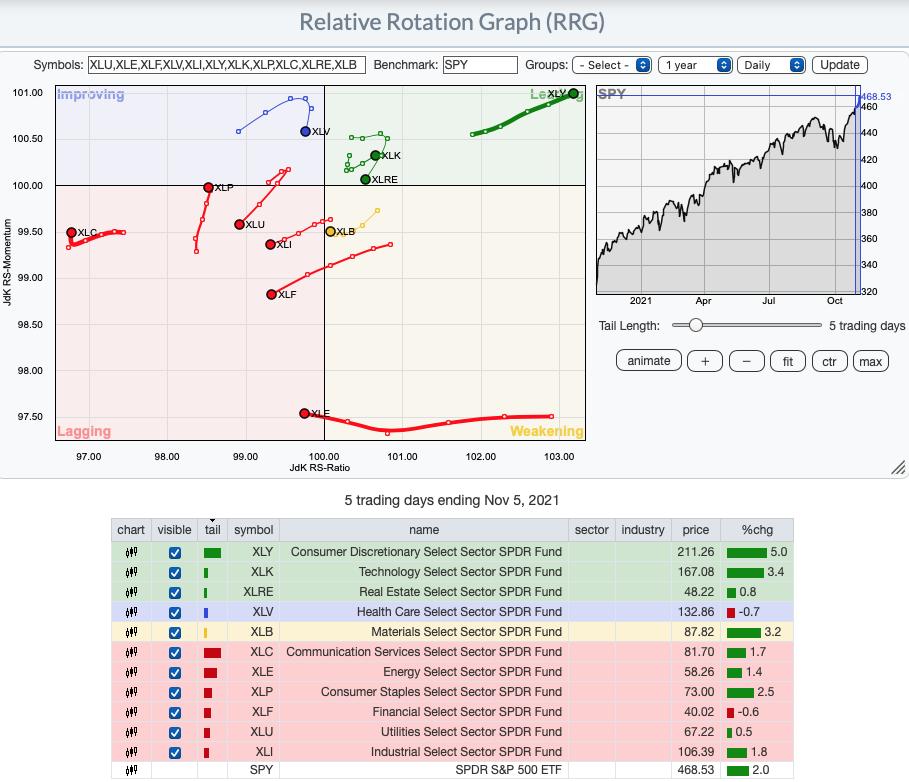Uncheck visibility for XLC
Image resolution: width=909 pixels, height=782 pixels.
click(x=174, y=653)
